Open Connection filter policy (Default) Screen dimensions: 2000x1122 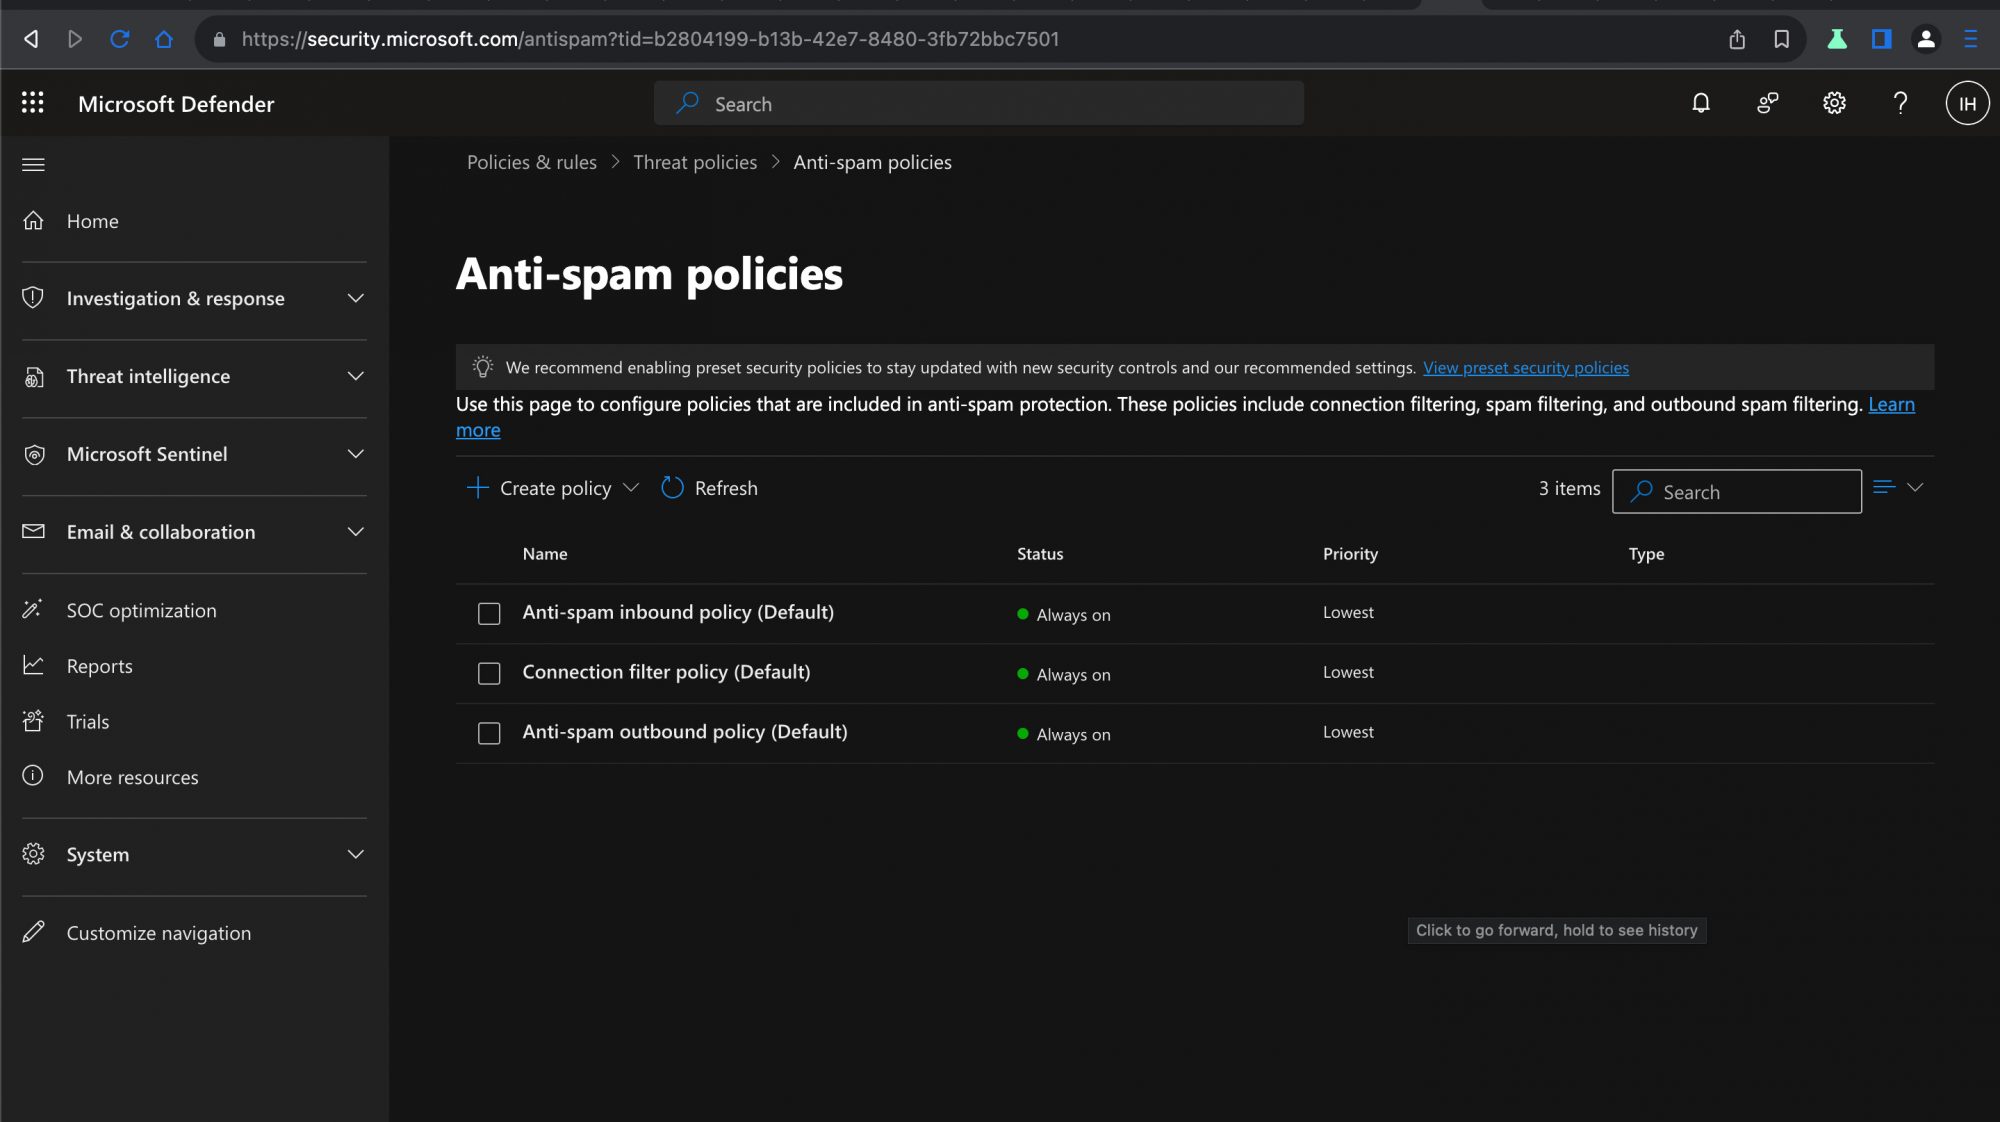(666, 672)
